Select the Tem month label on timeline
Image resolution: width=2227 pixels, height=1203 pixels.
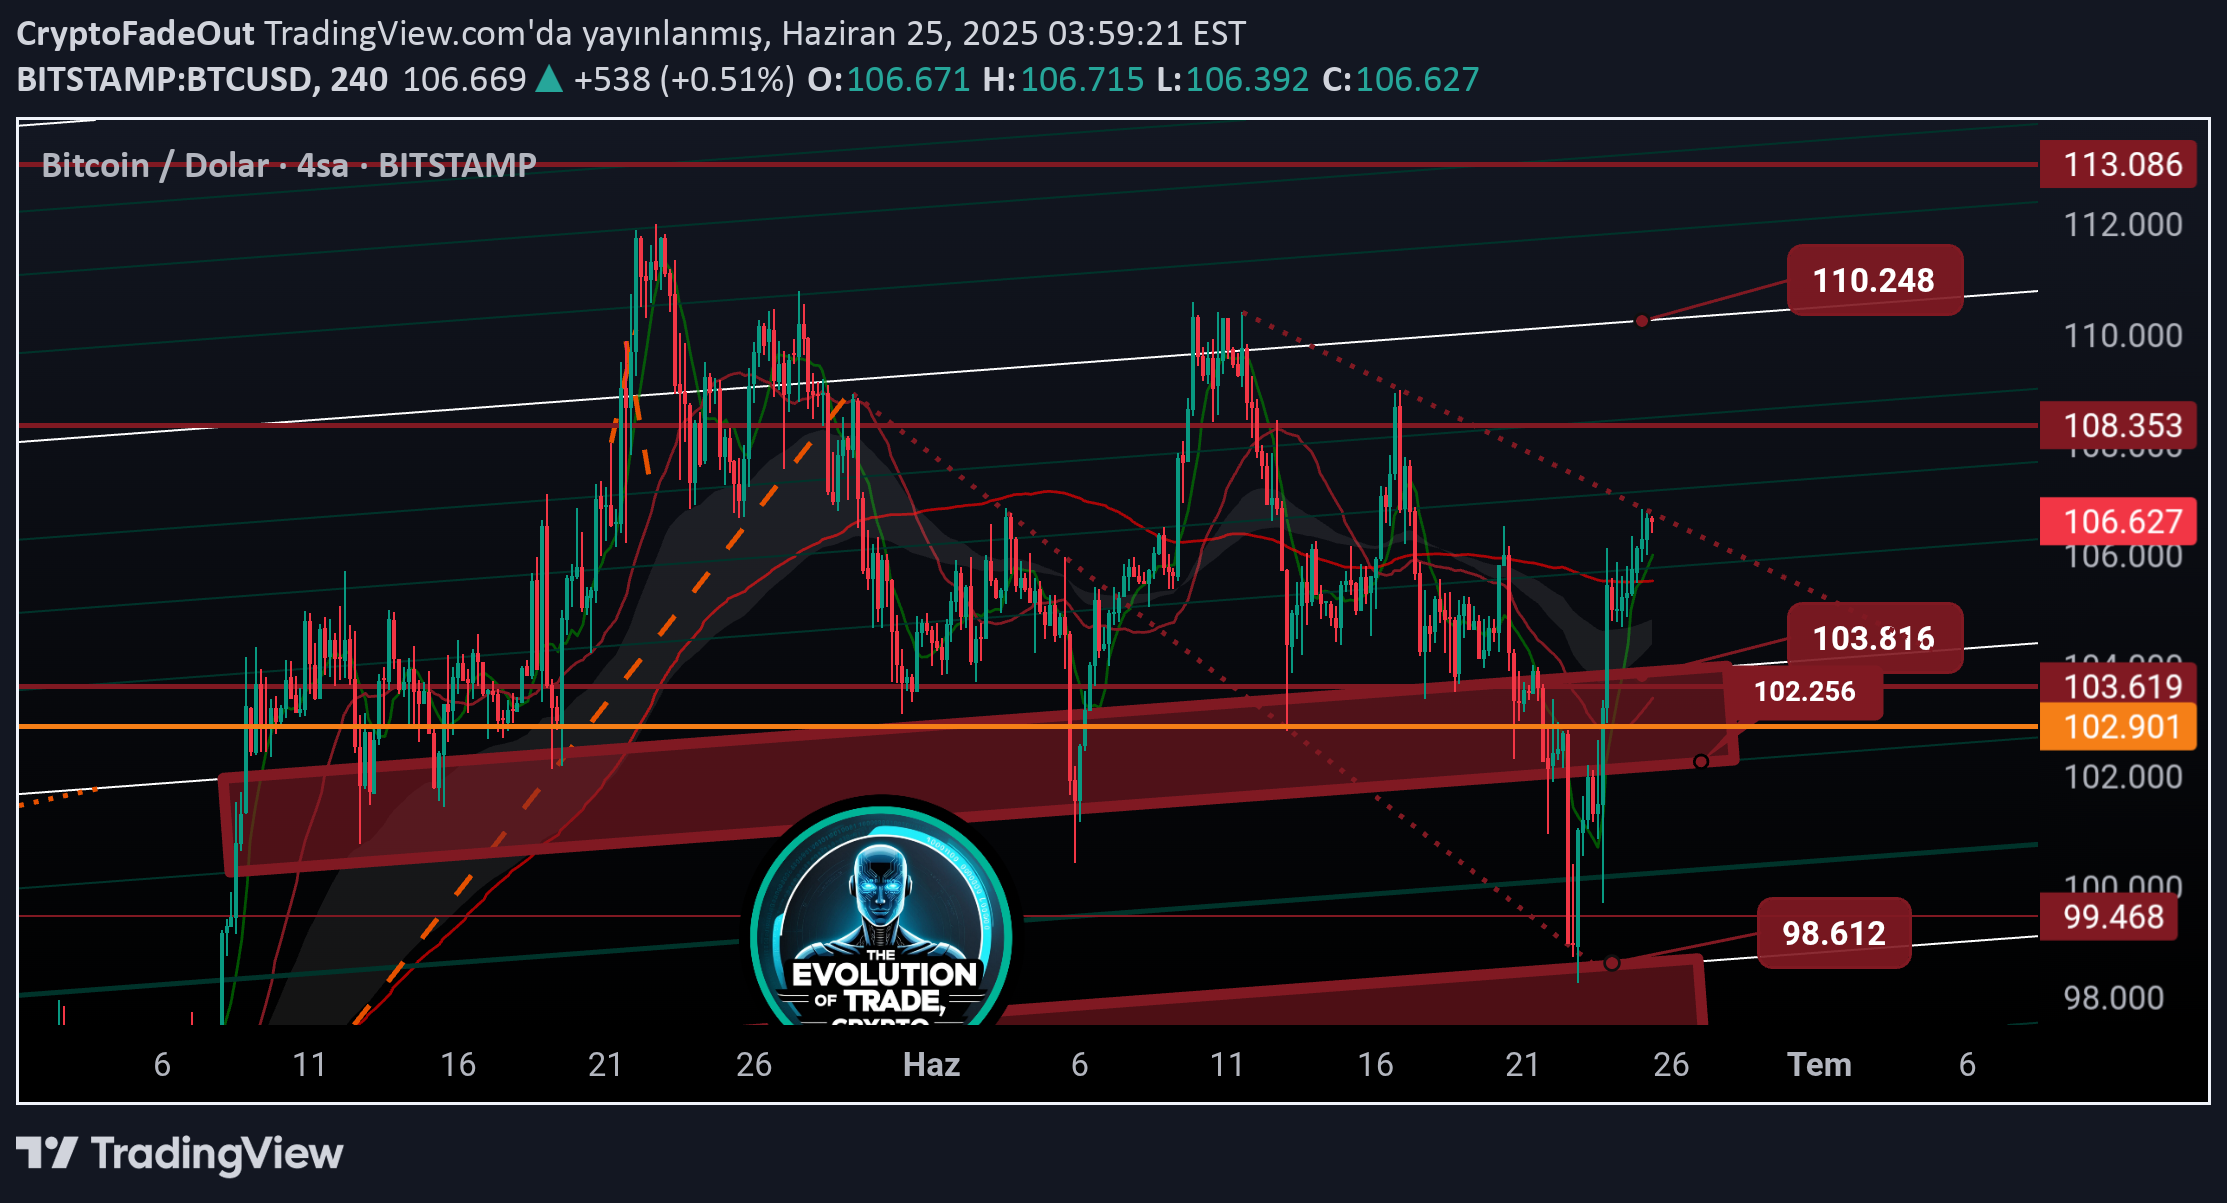click(1822, 1065)
